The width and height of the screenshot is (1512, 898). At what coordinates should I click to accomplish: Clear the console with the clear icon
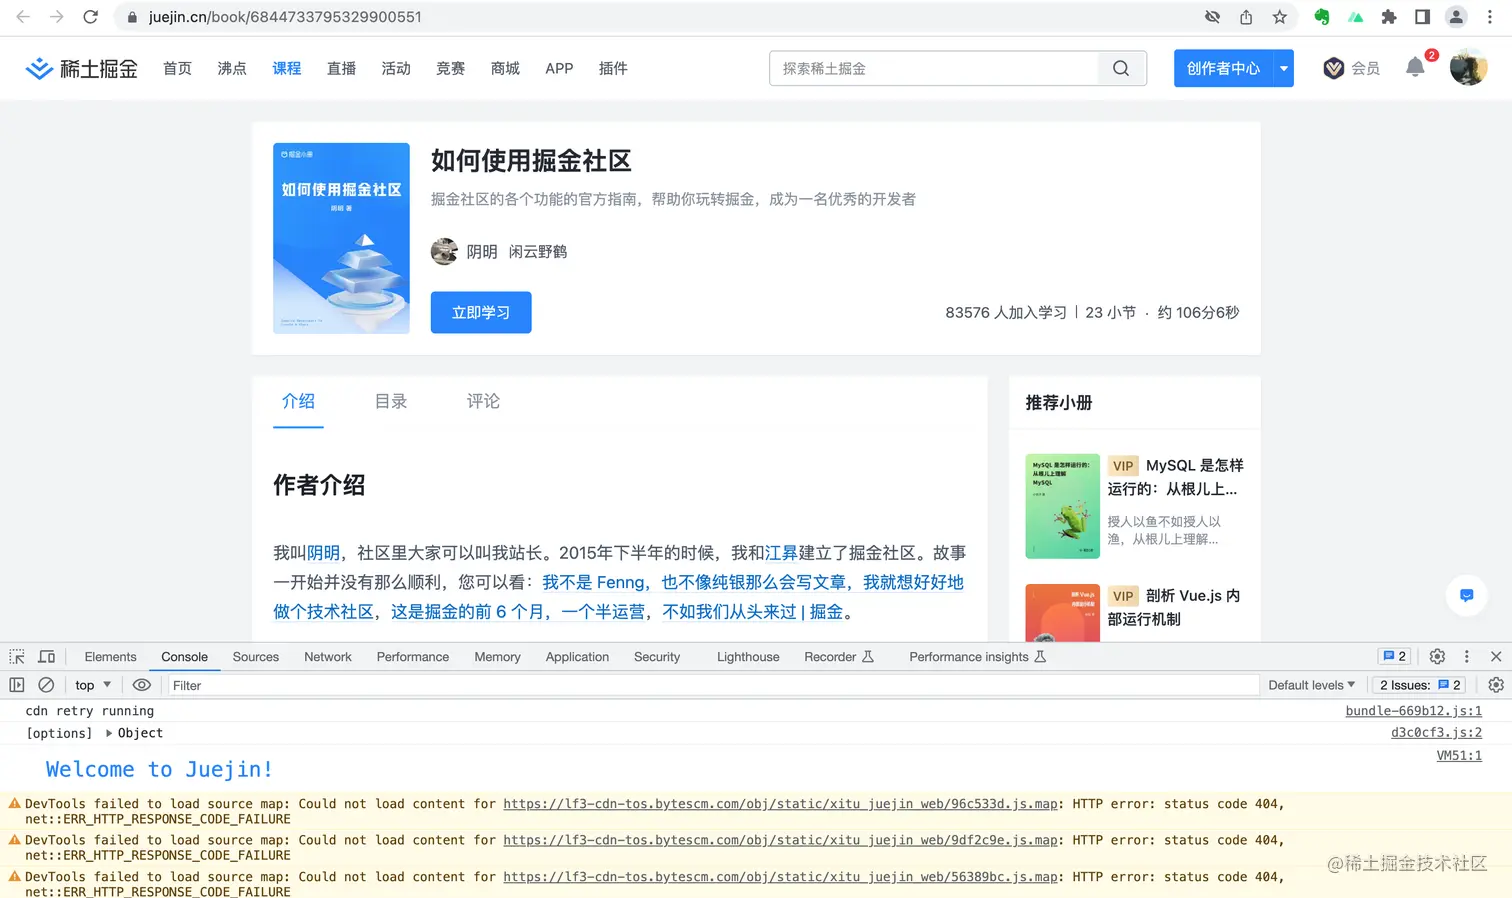tap(46, 685)
